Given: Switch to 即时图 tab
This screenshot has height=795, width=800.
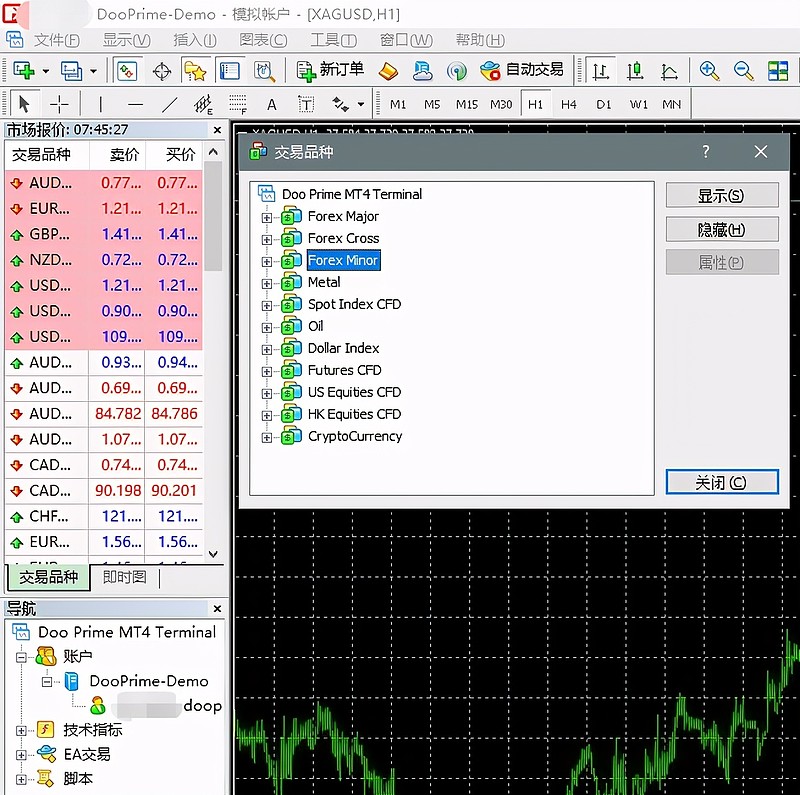Looking at the screenshot, I should pyautogui.click(x=124, y=577).
